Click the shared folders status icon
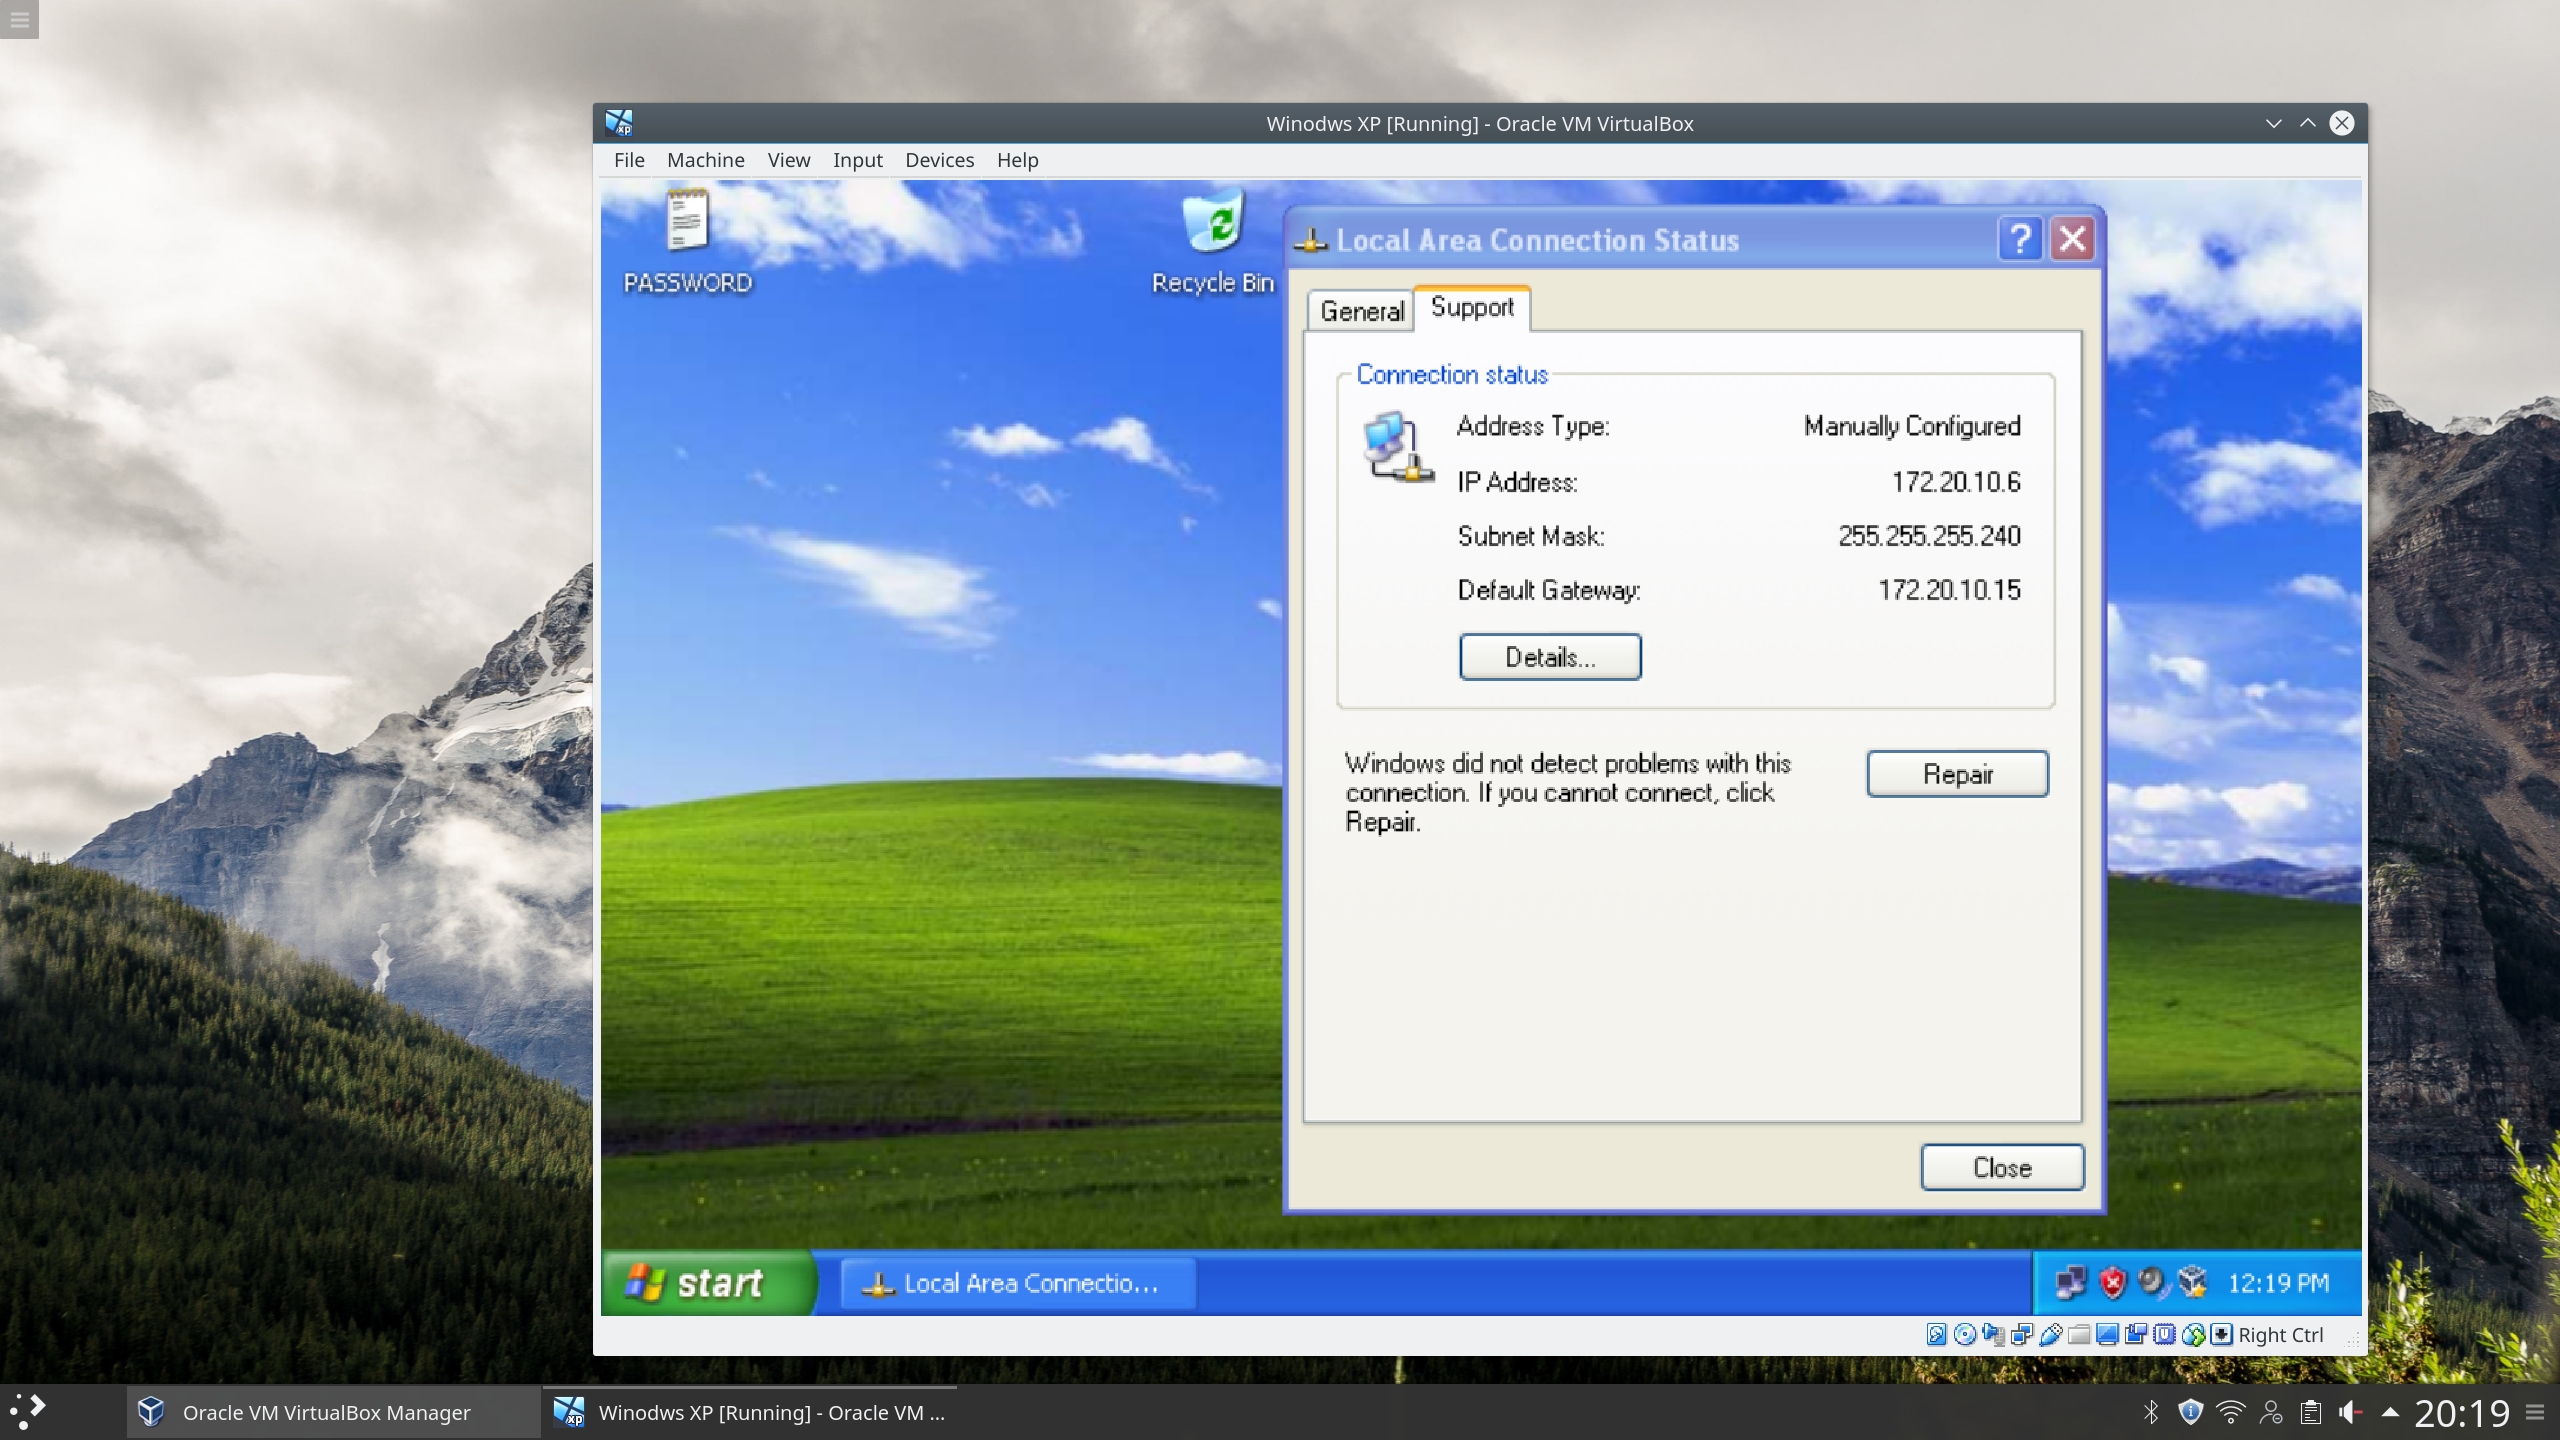This screenshot has height=1440, width=2560. (2079, 1335)
